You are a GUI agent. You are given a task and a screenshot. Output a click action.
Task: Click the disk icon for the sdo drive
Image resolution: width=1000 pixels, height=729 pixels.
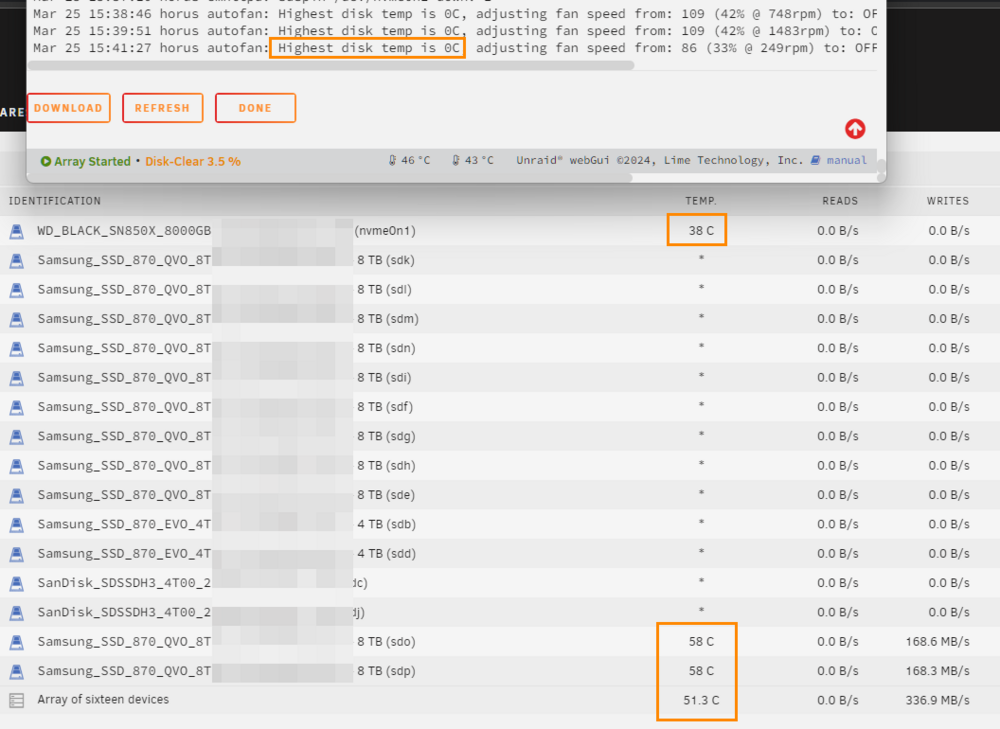(17, 642)
